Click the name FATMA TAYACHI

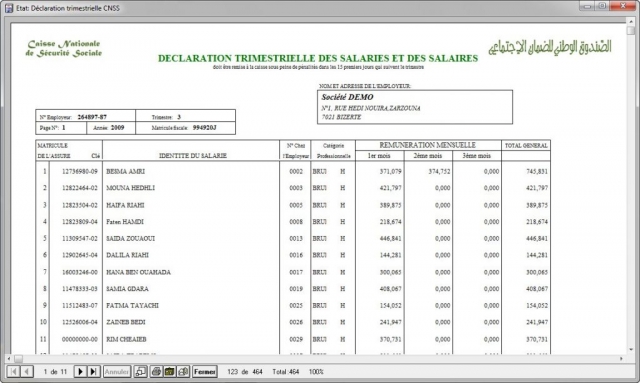[x=132, y=305]
